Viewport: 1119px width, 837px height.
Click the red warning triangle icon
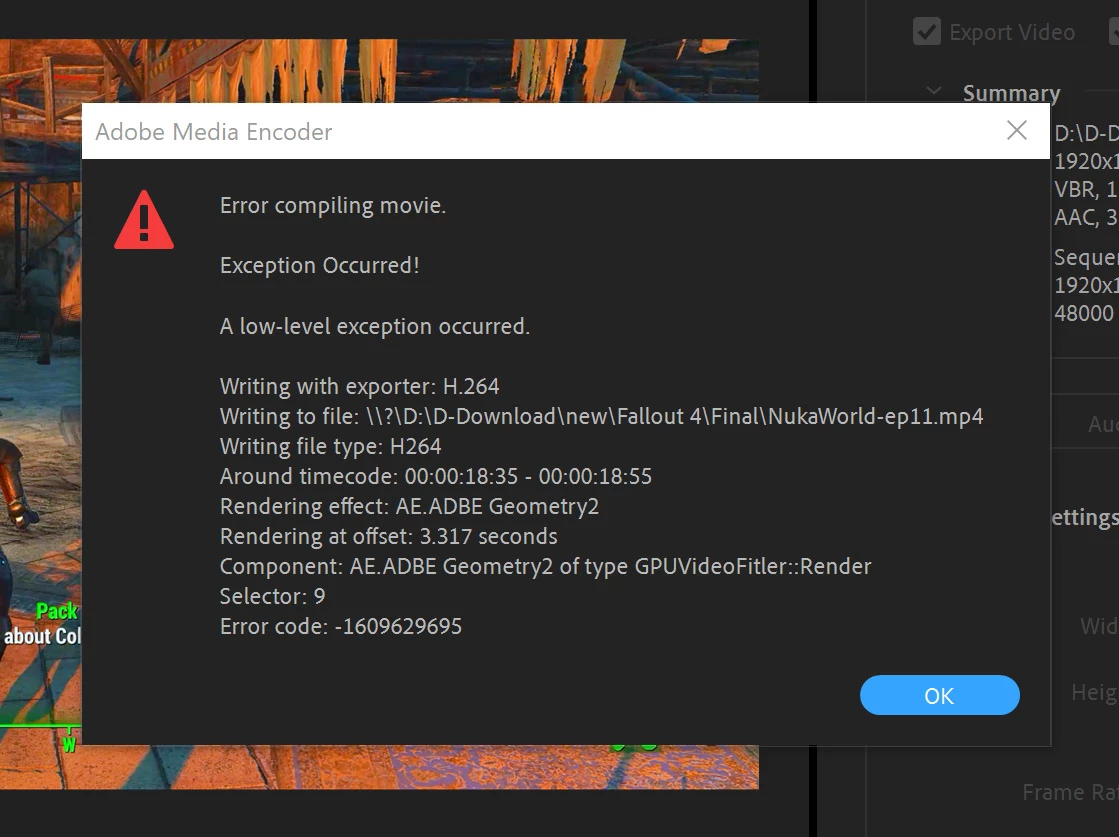pos(144,220)
